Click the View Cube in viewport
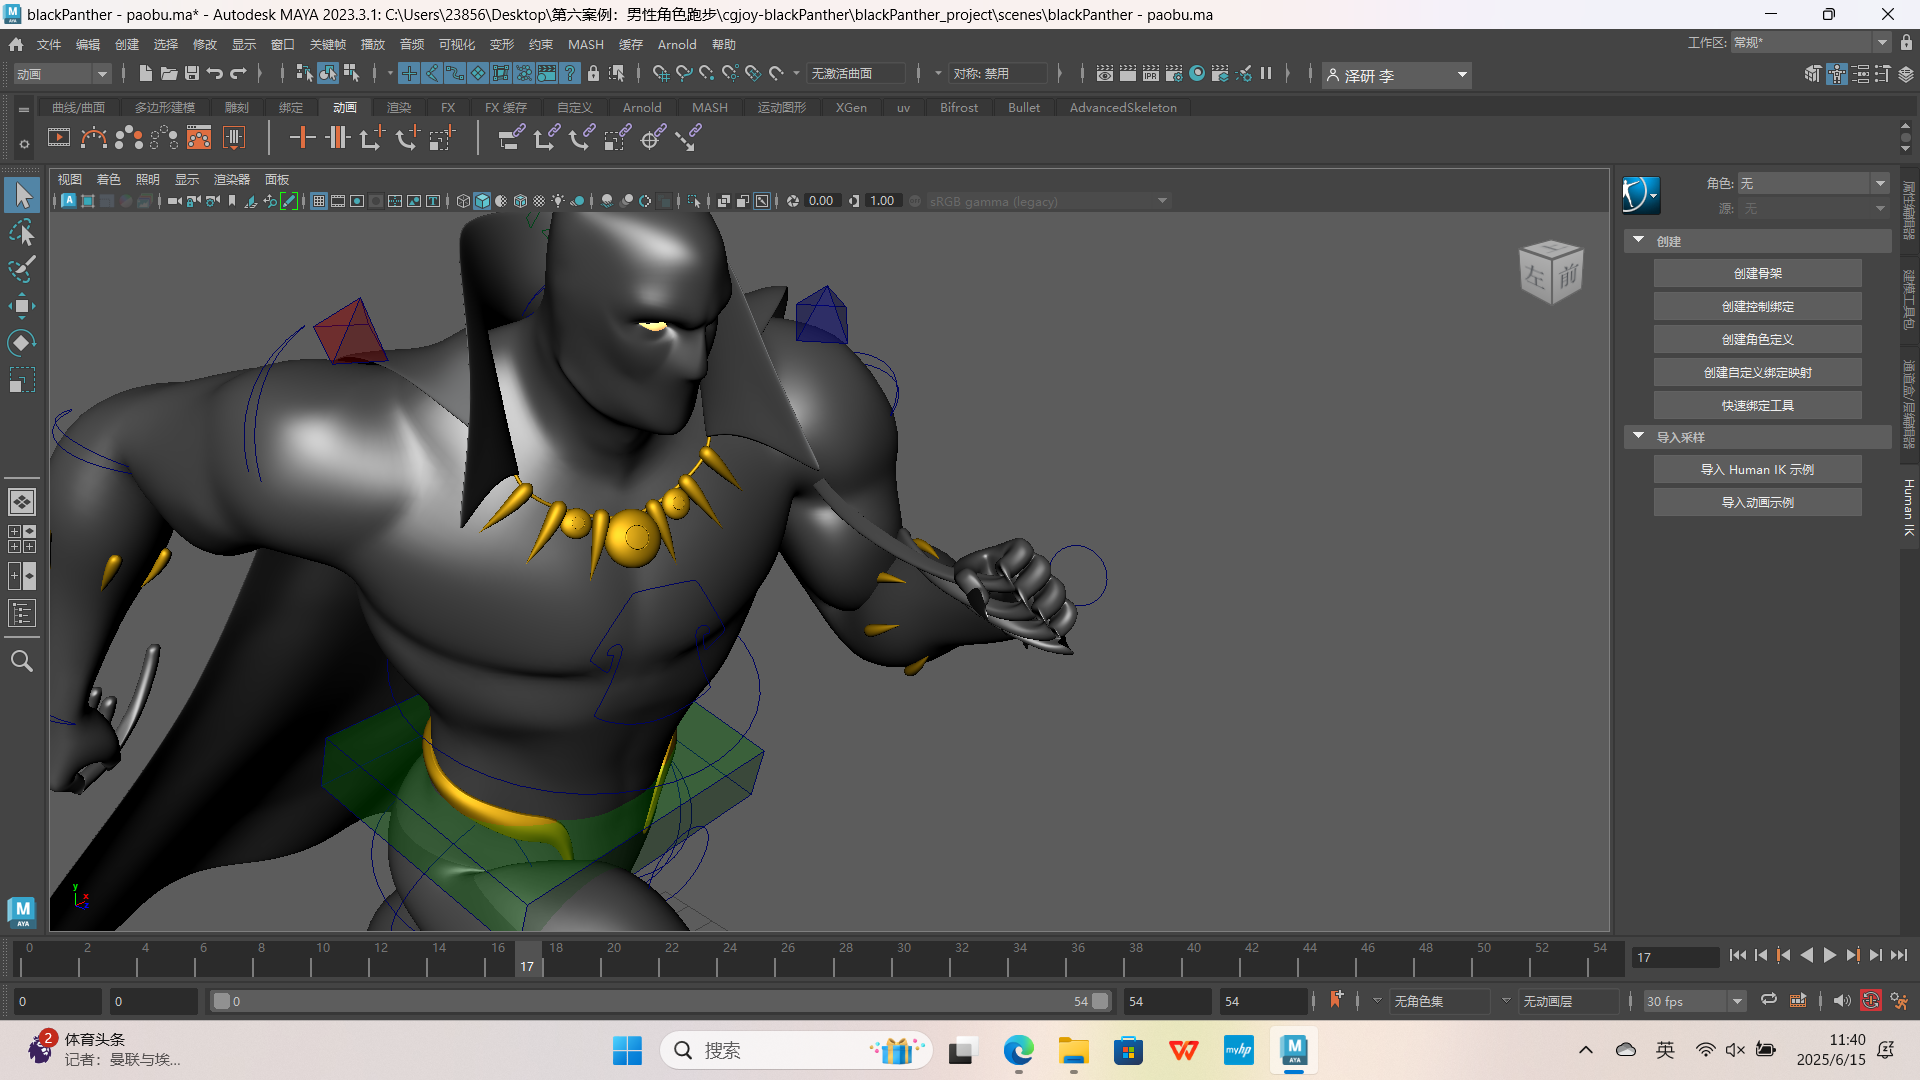Viewport: 1920px width, 1080px height. click(1551, 271)
